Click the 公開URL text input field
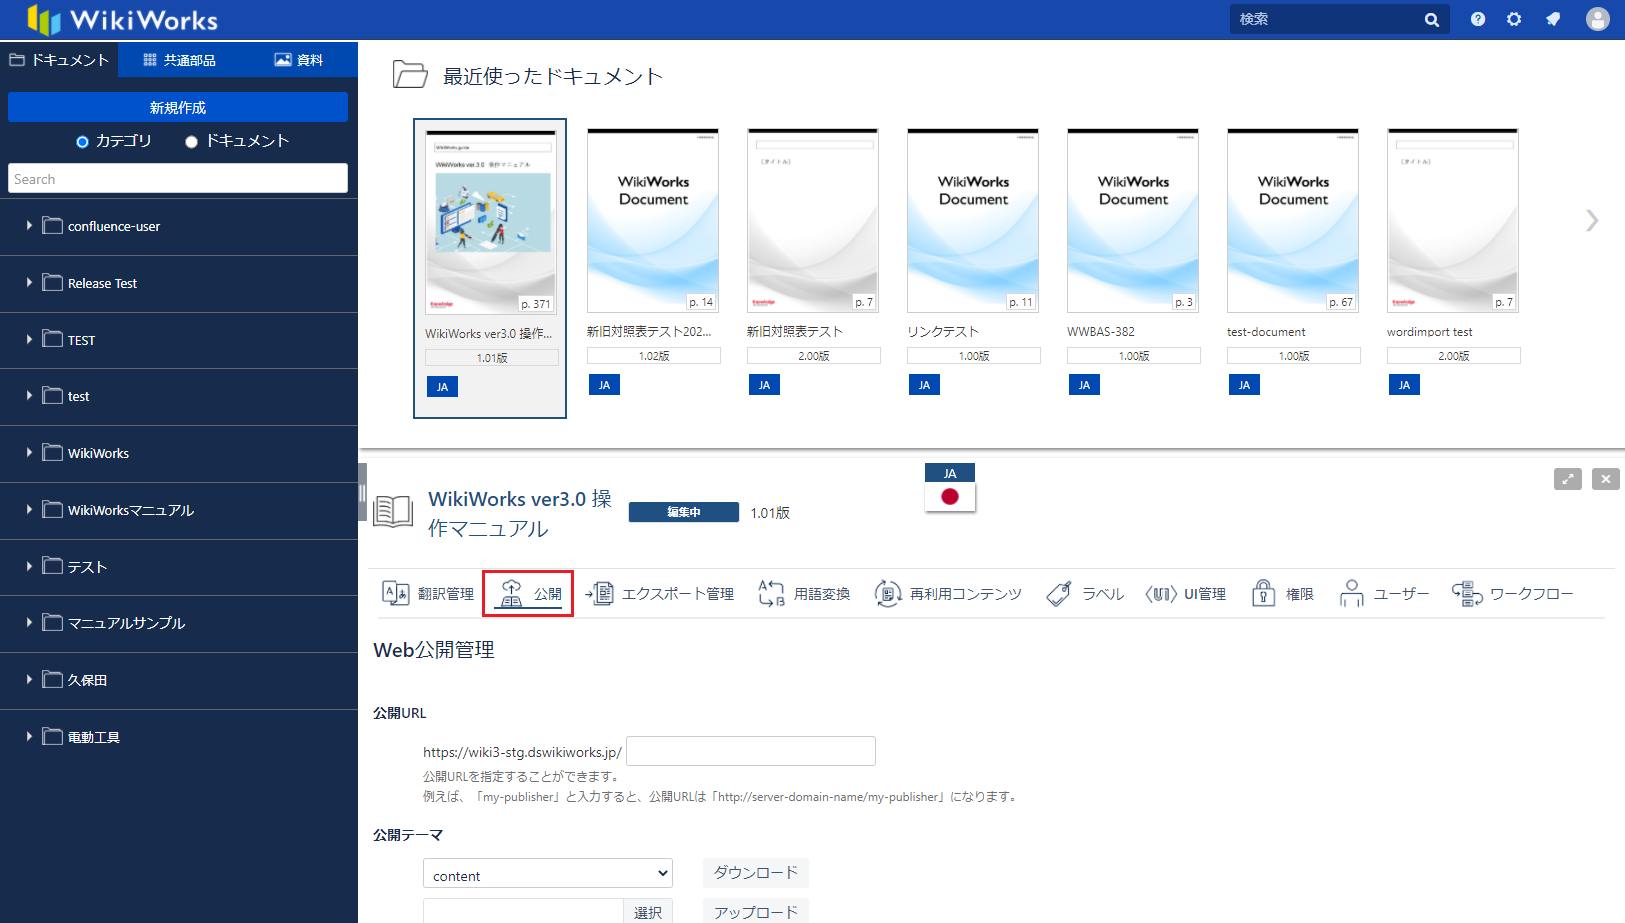Screen dimensions: 1625x923 click(x=750, y=751)
